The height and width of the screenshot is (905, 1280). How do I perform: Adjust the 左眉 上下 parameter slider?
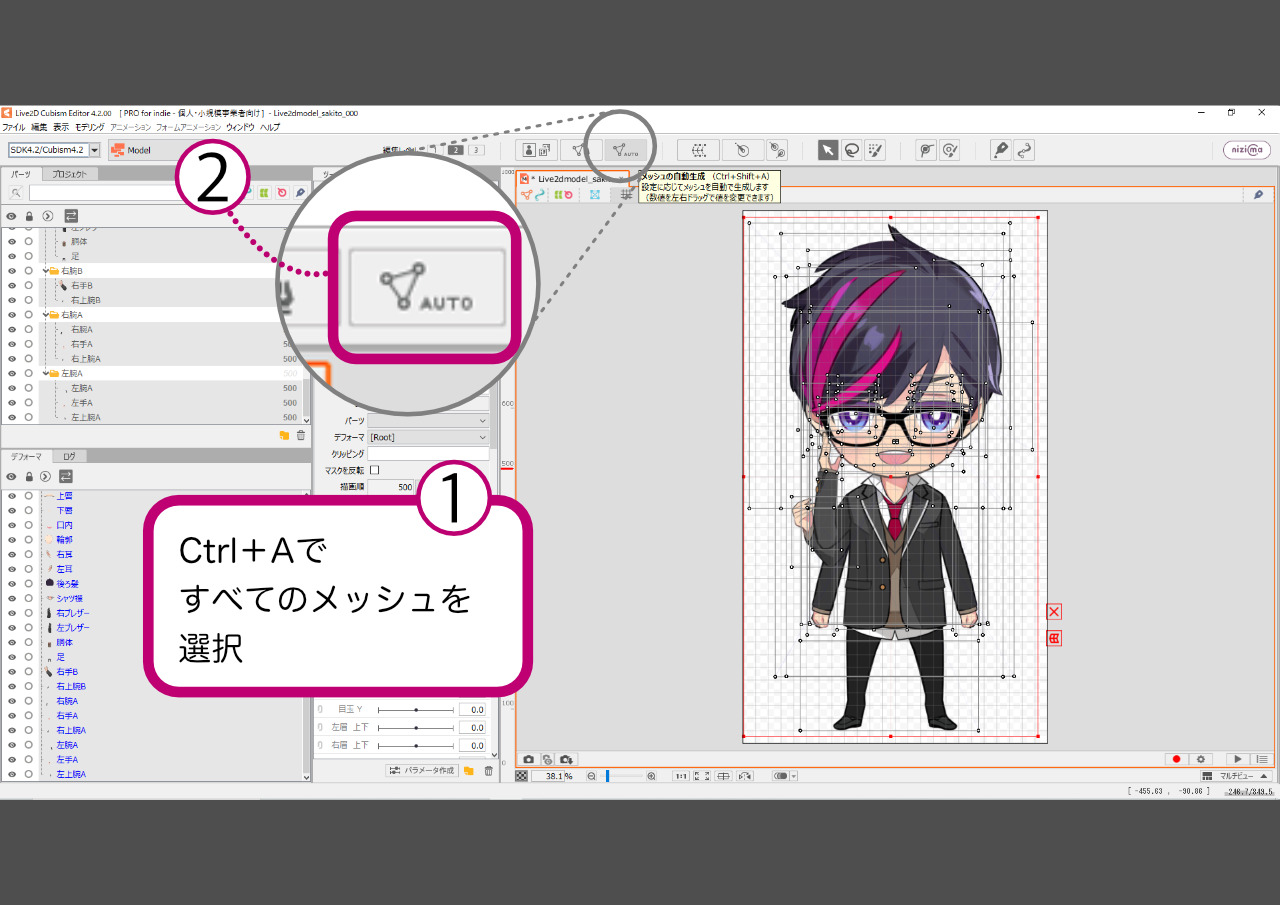416,727
